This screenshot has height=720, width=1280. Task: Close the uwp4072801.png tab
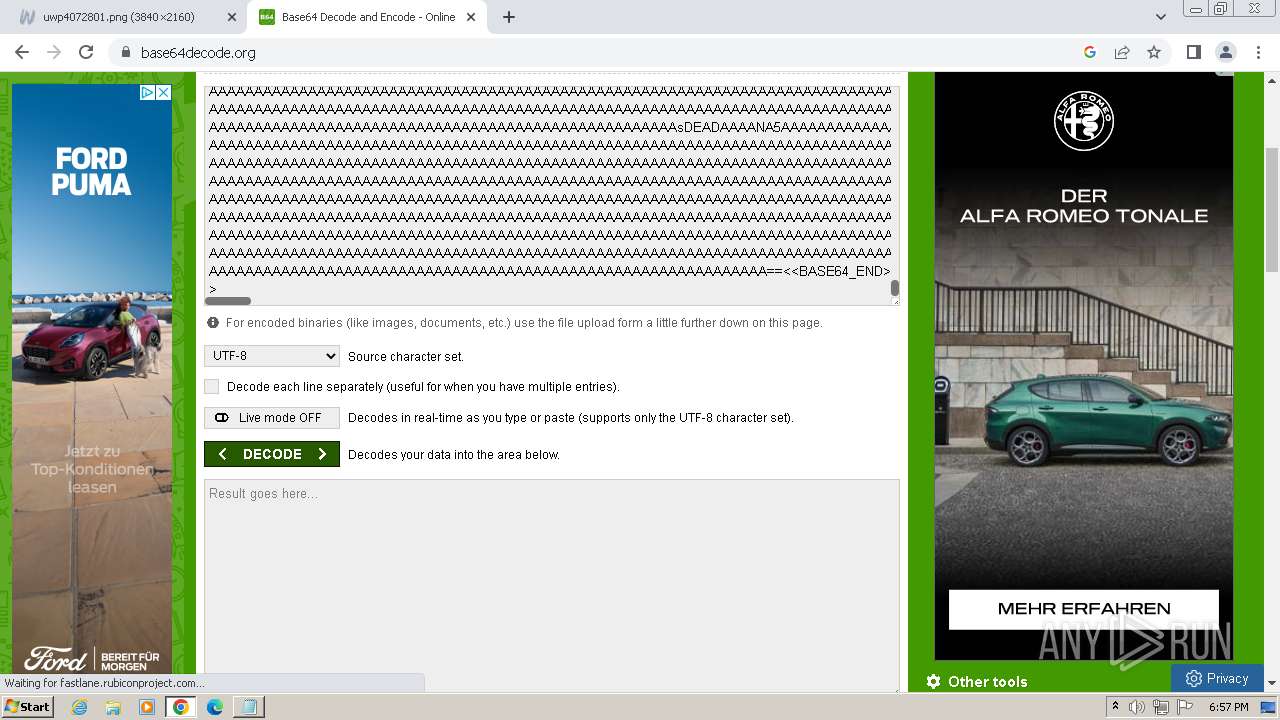click(232, 17)
